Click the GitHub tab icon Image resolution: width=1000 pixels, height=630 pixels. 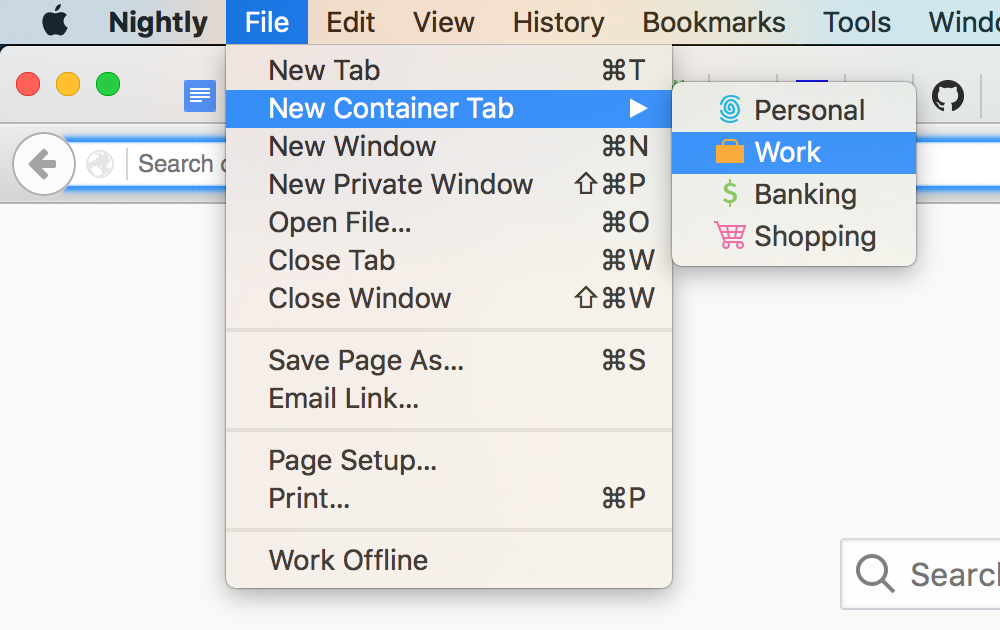pos(948,96)
